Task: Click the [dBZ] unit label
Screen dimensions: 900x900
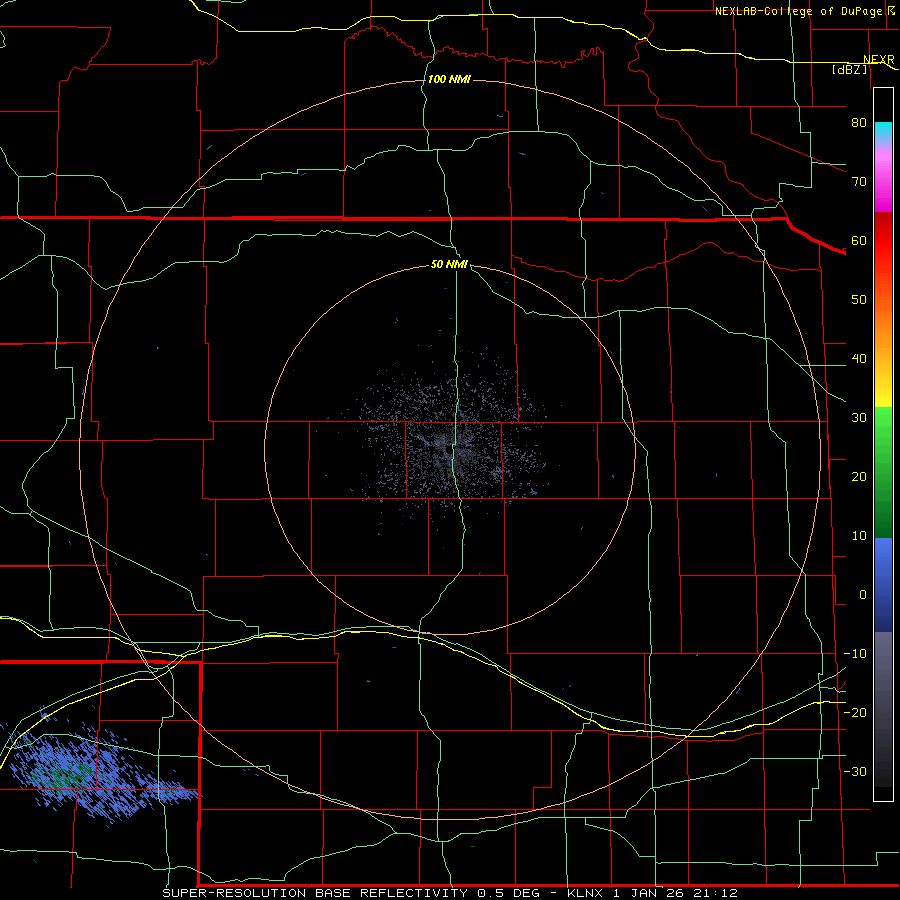Action: pyautogui.click(x=849, y=69)
